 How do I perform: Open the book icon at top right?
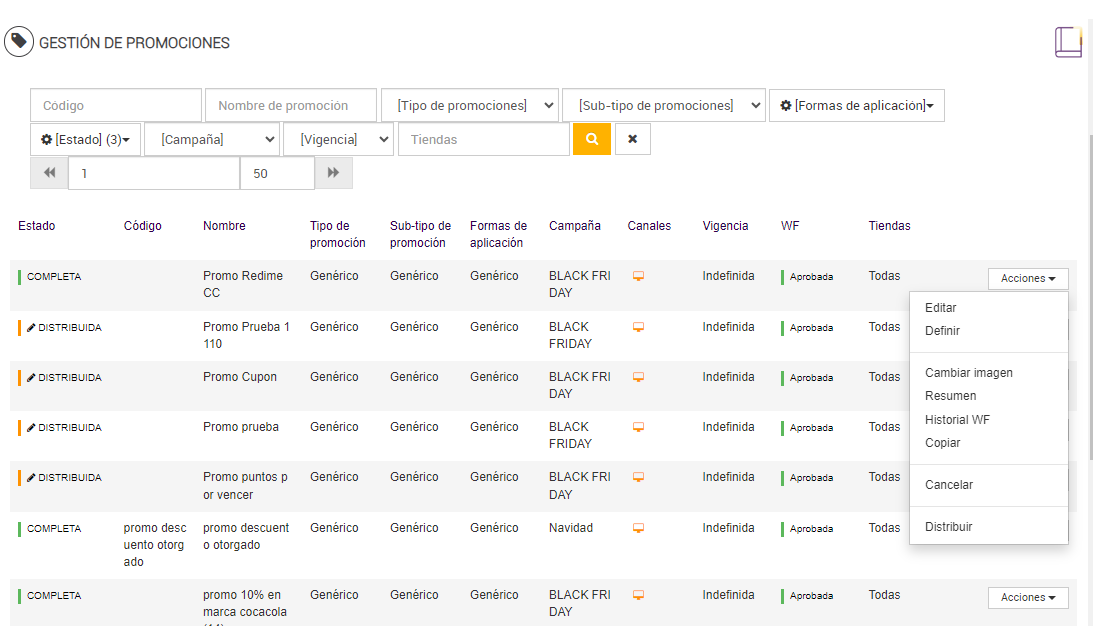click(1068, 42)
